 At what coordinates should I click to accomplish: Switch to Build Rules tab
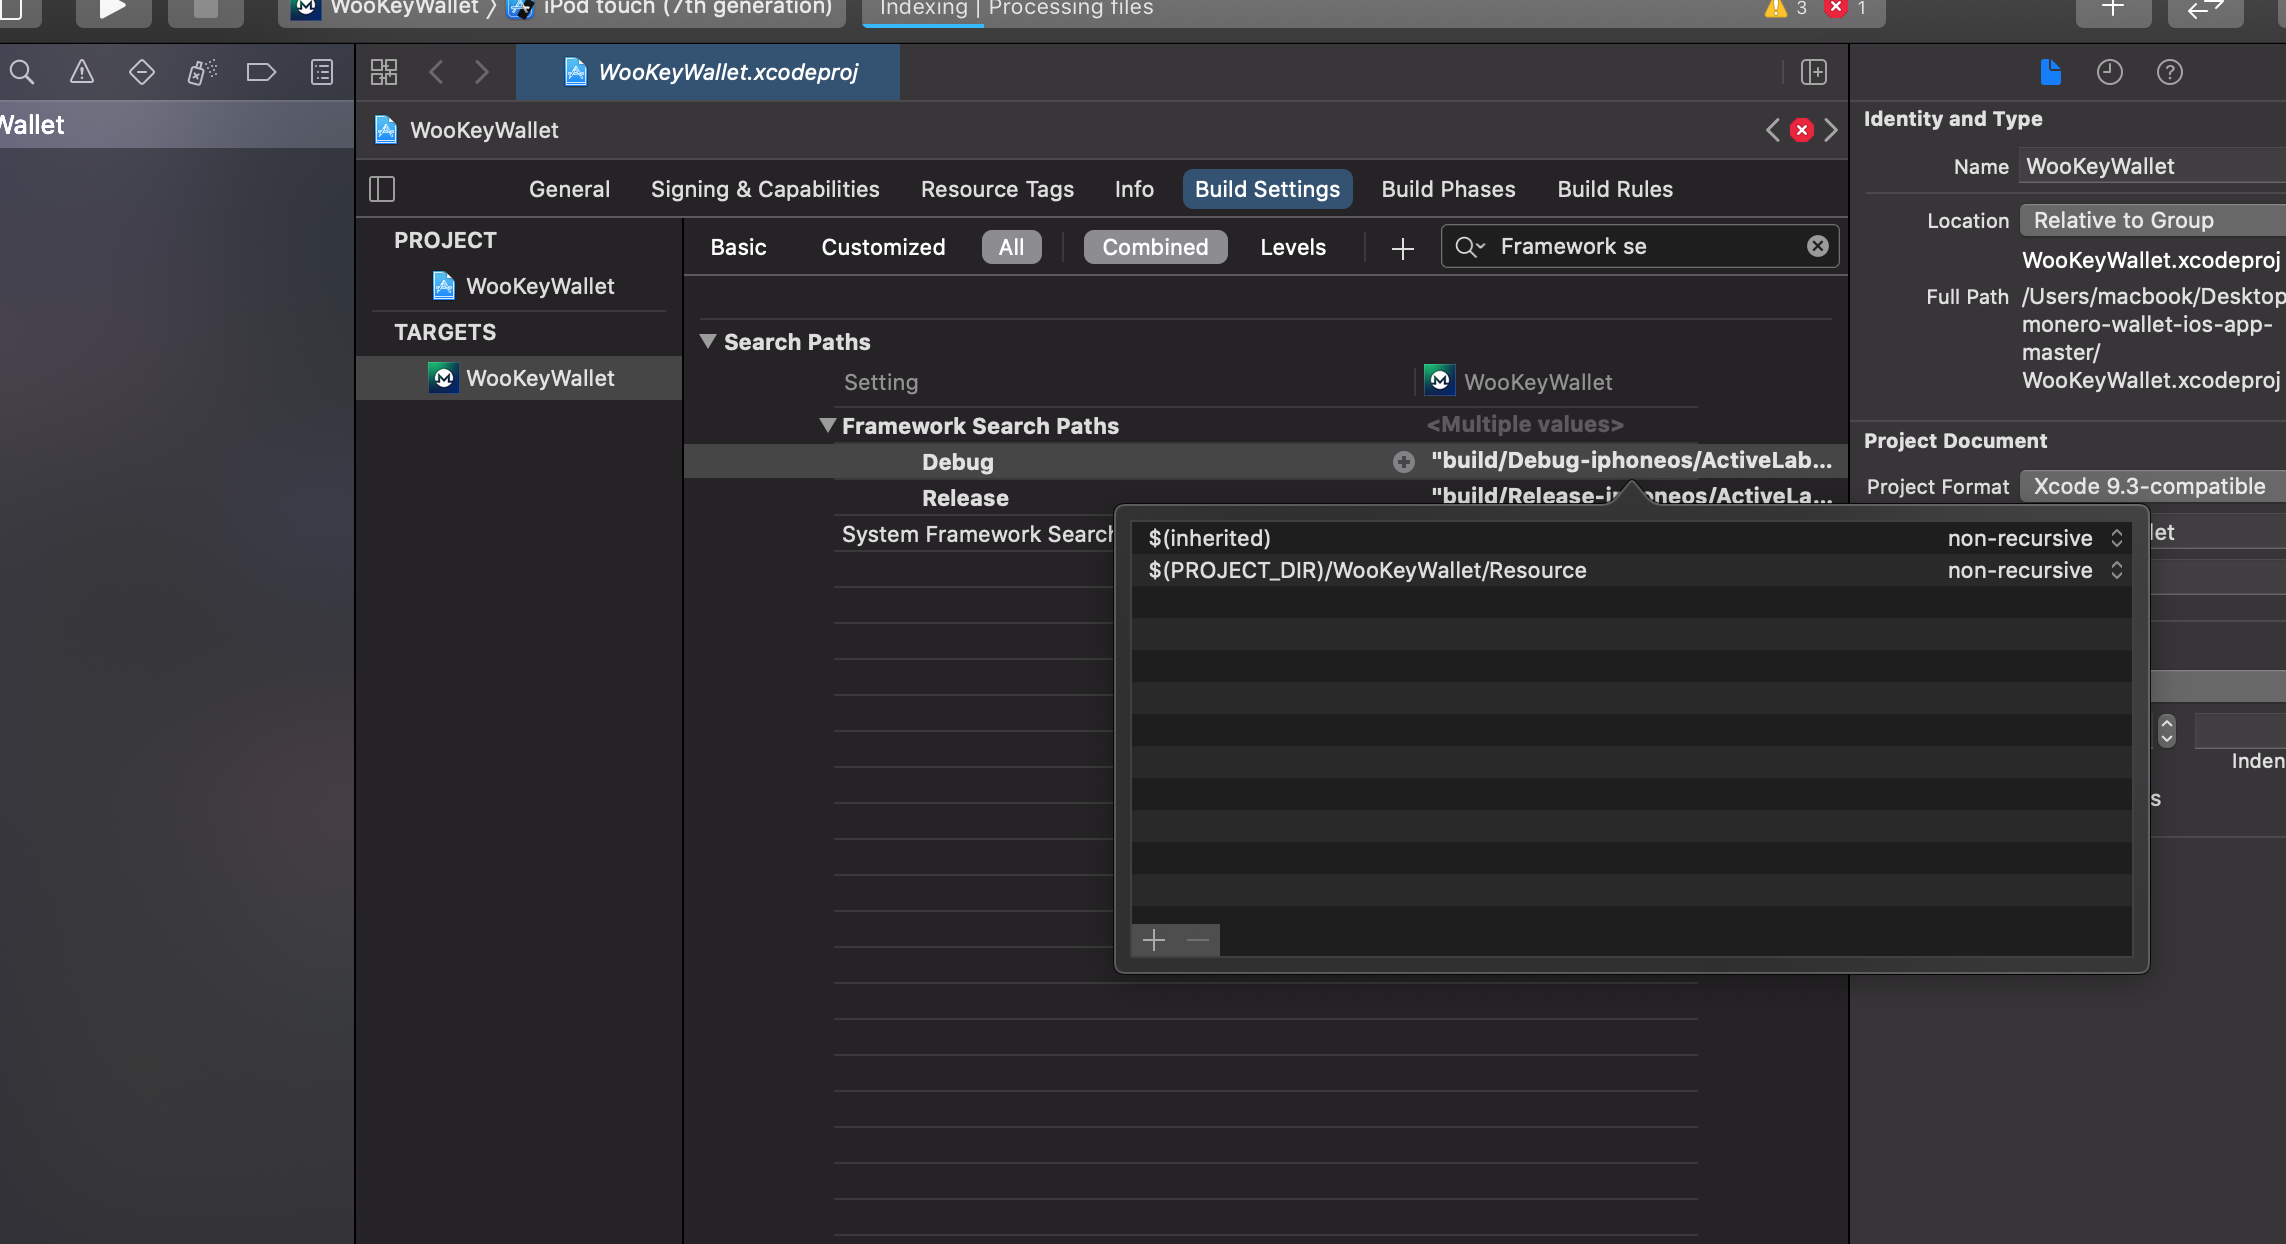coord(1615,189)
